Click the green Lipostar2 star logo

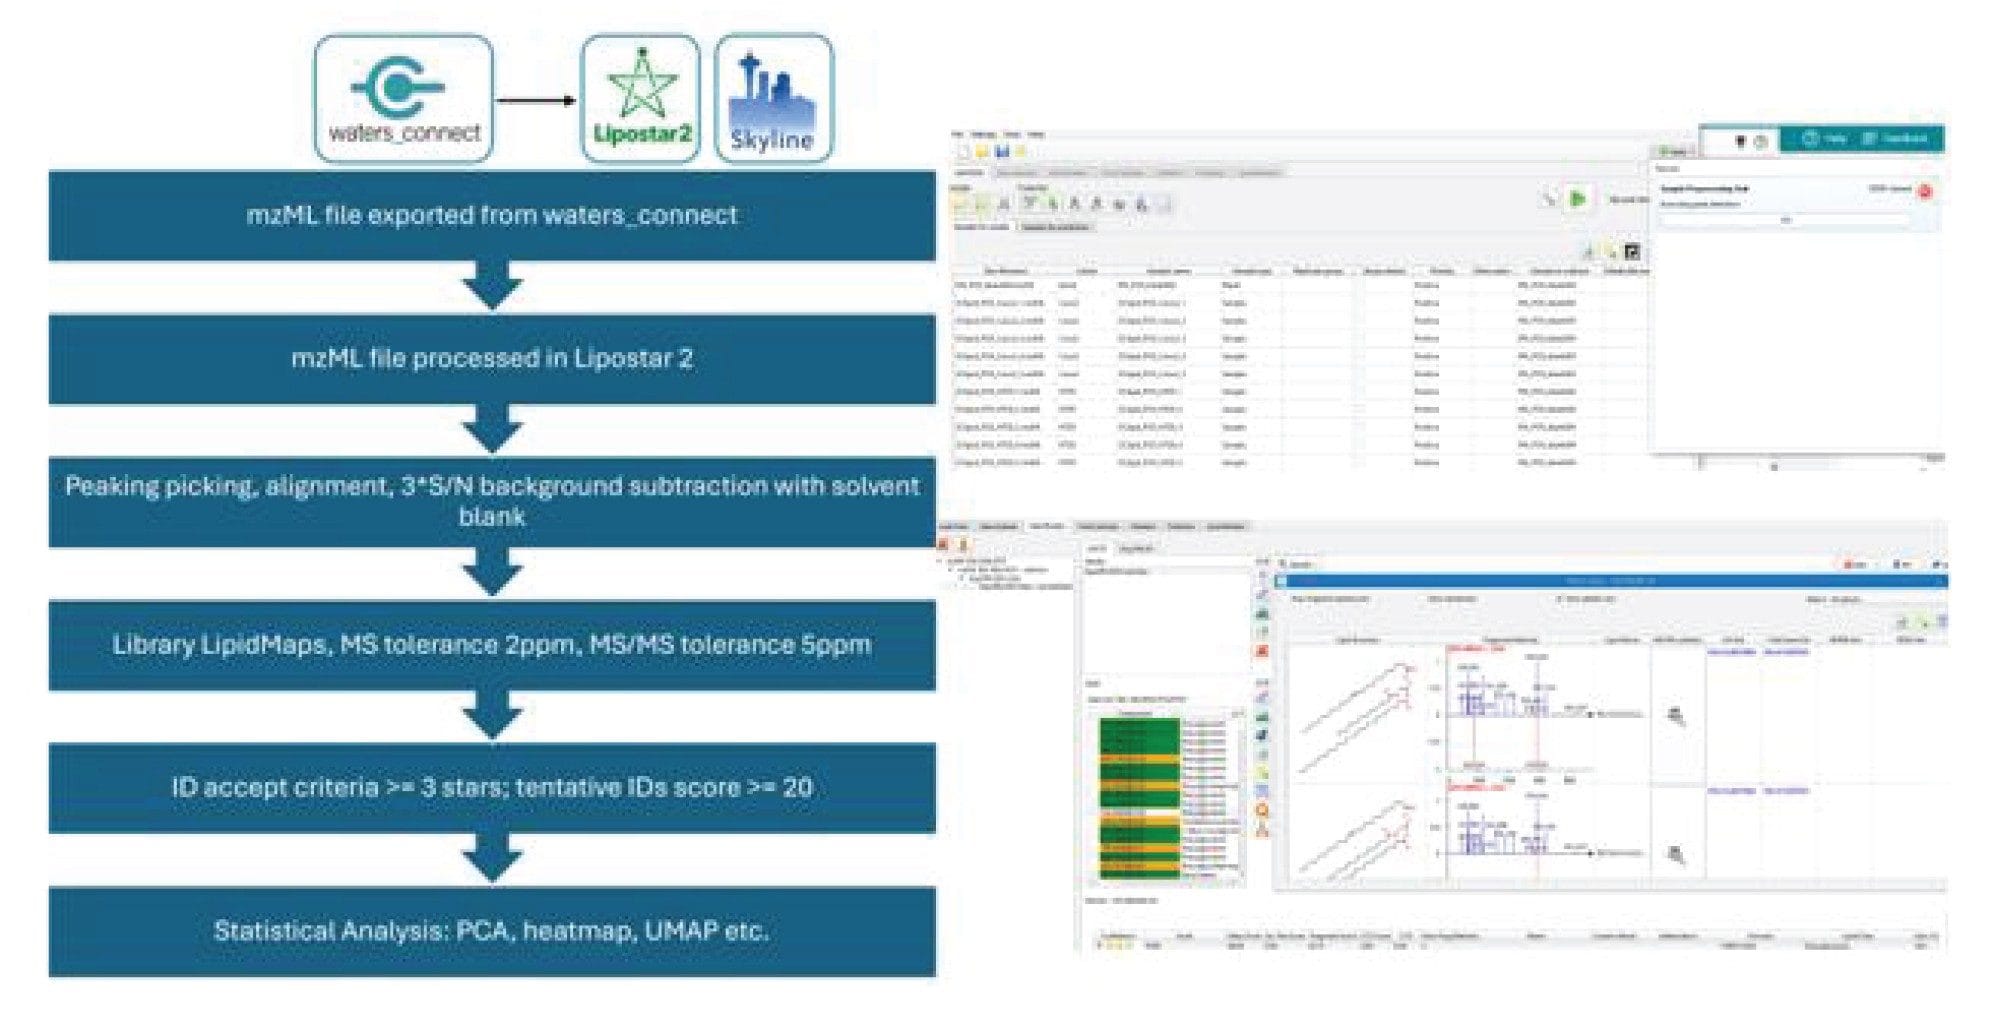pyautogui.click(x=640, y=83)
